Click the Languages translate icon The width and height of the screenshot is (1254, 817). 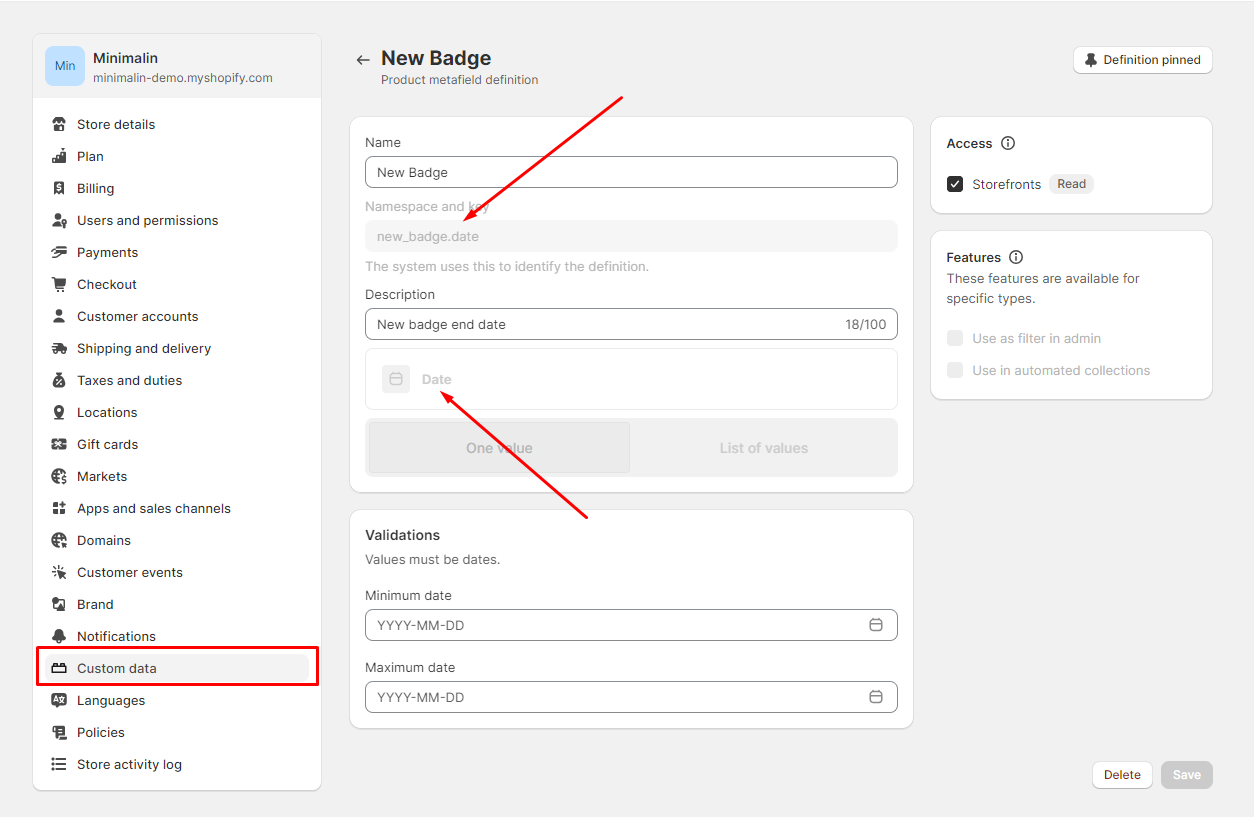point(59,700)
